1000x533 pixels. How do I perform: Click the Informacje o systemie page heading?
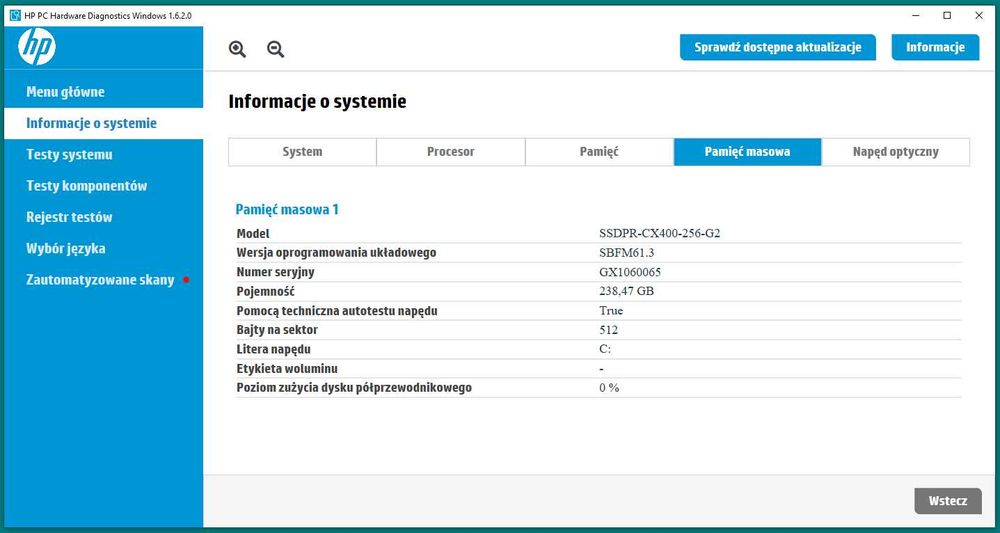(317, 102)
